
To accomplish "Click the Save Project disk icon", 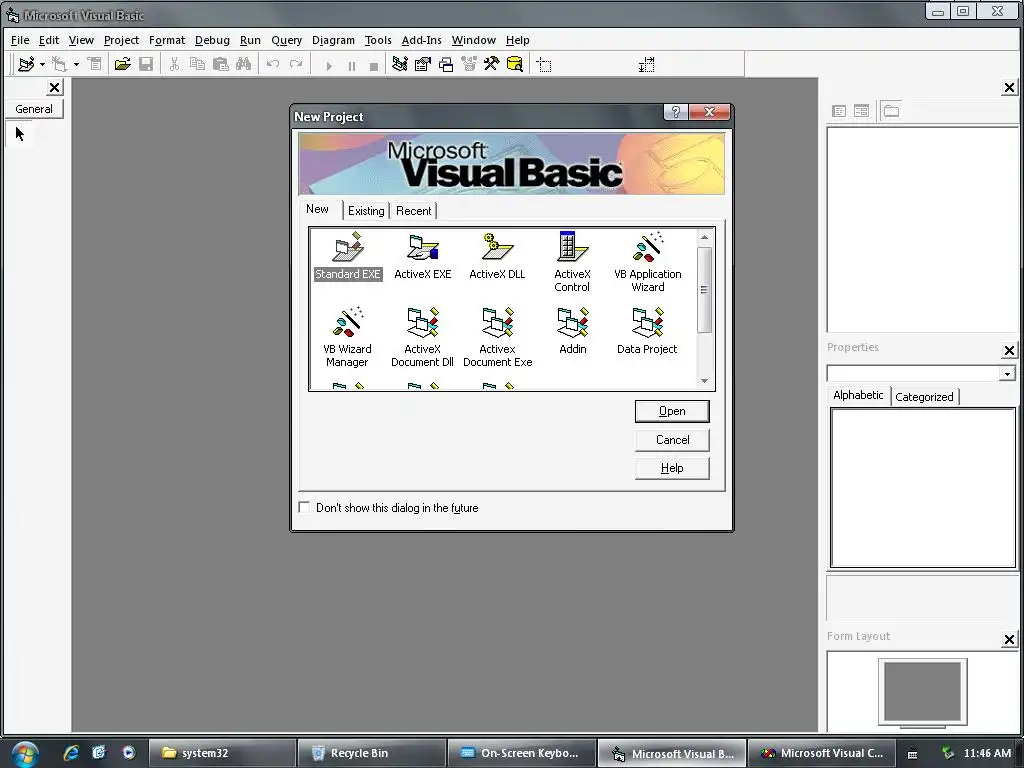I will 146,64.
